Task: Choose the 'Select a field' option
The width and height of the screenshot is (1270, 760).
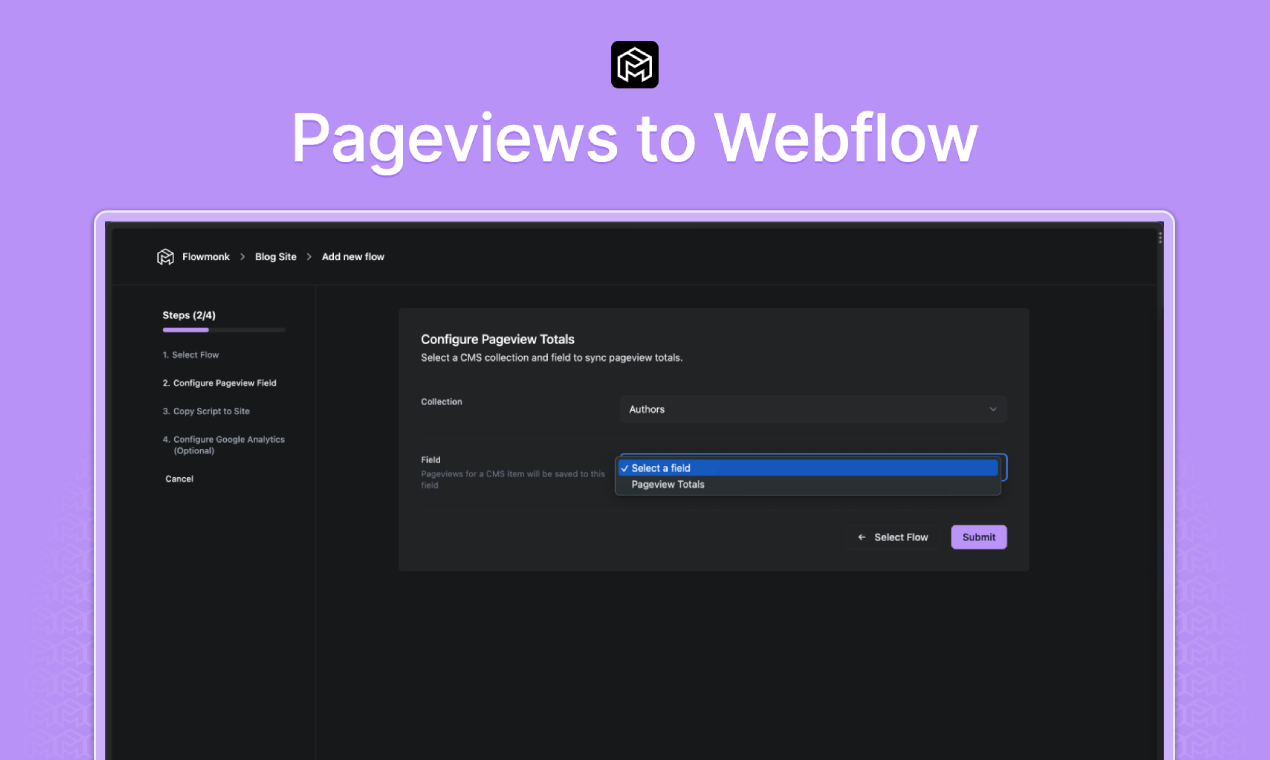Action: (808, 468)
